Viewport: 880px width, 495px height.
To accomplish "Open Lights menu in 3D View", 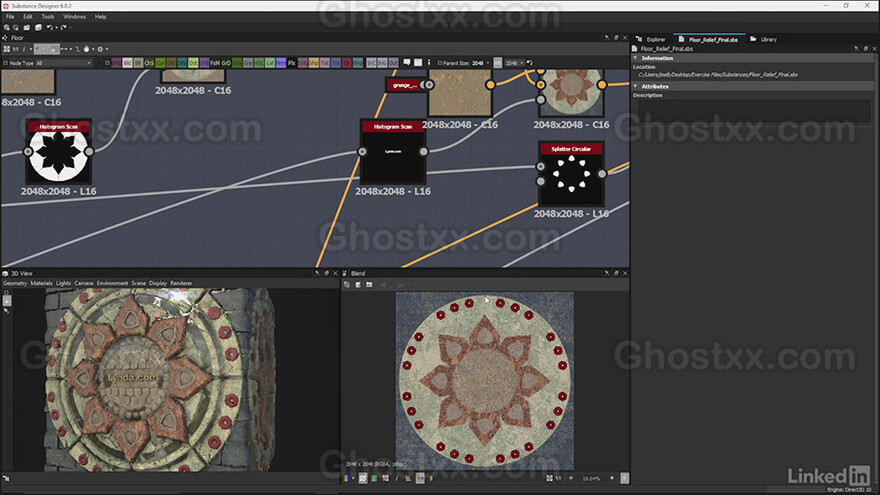I will [x=63, y=283].
